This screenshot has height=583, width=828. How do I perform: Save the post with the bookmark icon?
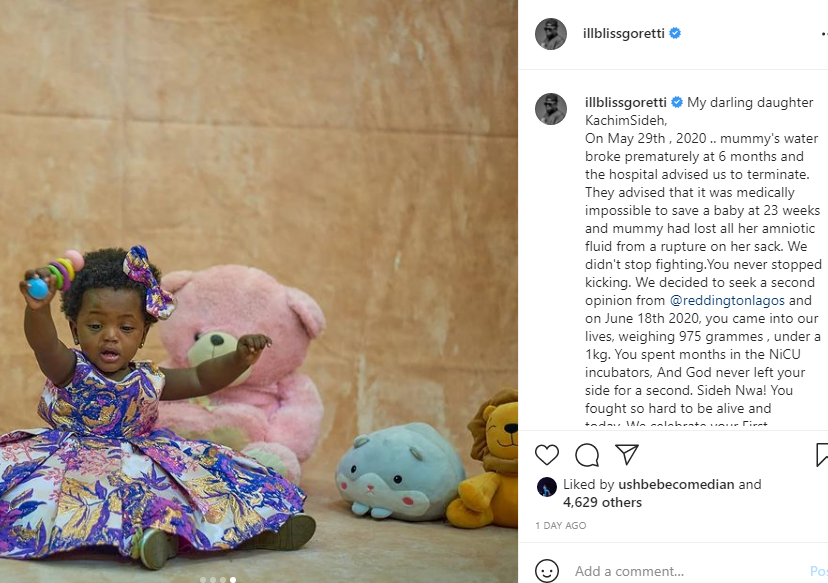click(x=822, y=455)
